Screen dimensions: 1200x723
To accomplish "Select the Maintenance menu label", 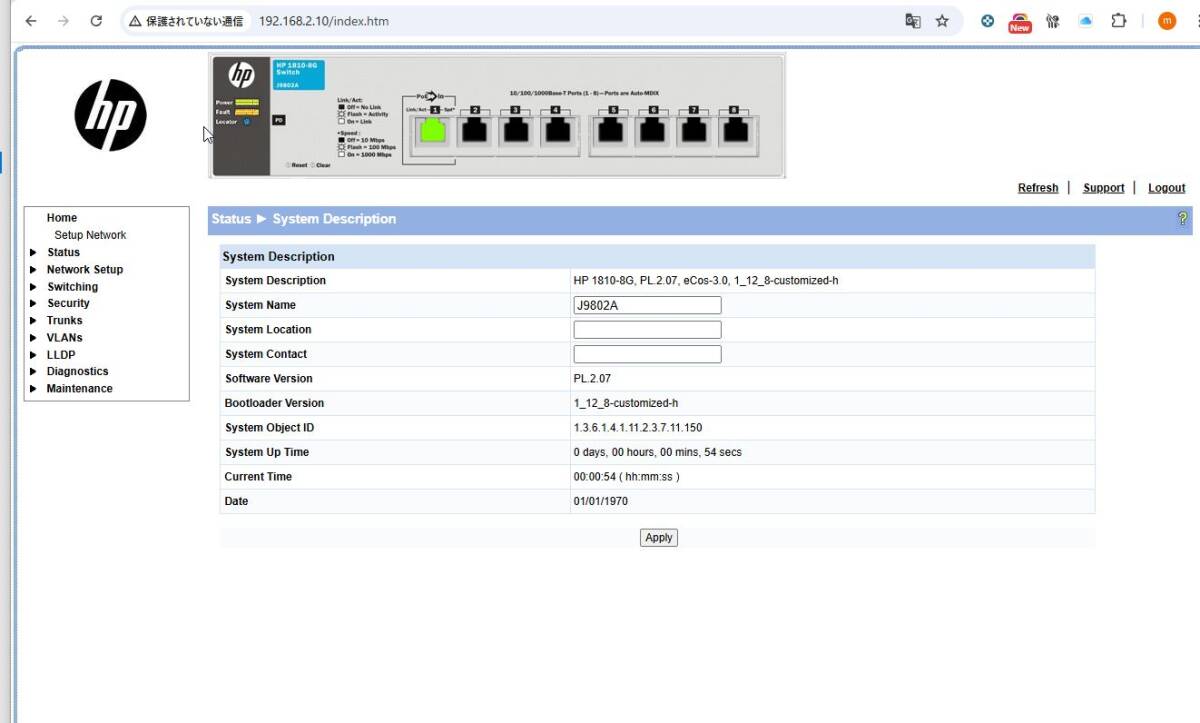I will [x=80, y=389].
